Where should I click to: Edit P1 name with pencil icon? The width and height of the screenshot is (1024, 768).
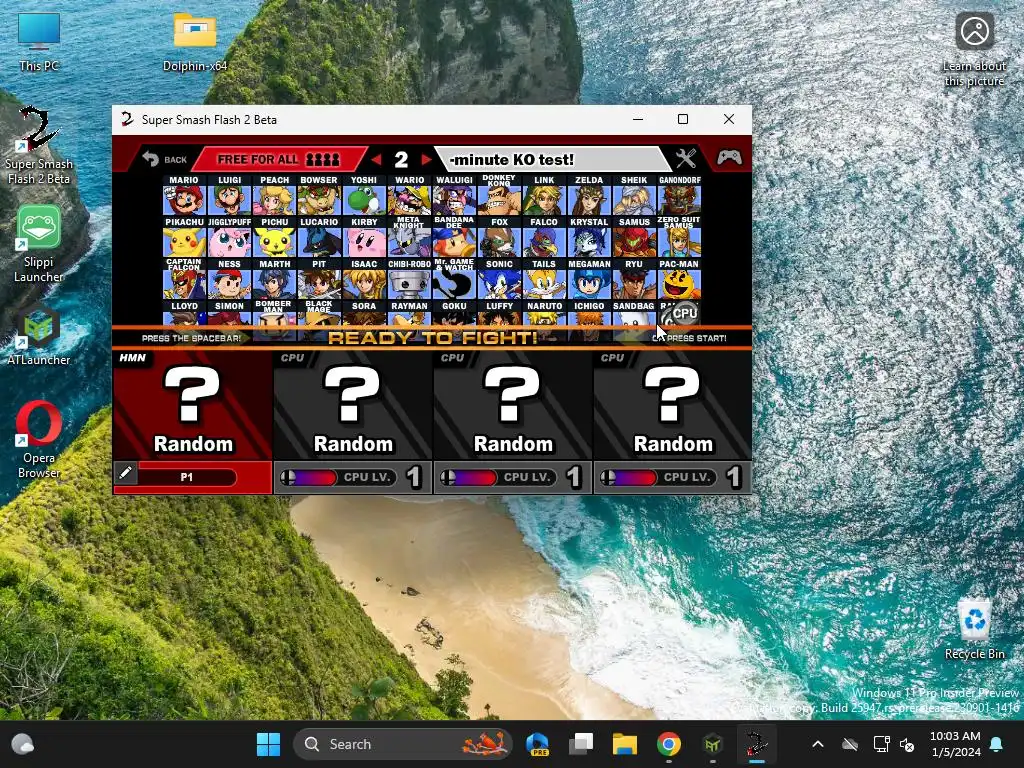click(126, 473)
